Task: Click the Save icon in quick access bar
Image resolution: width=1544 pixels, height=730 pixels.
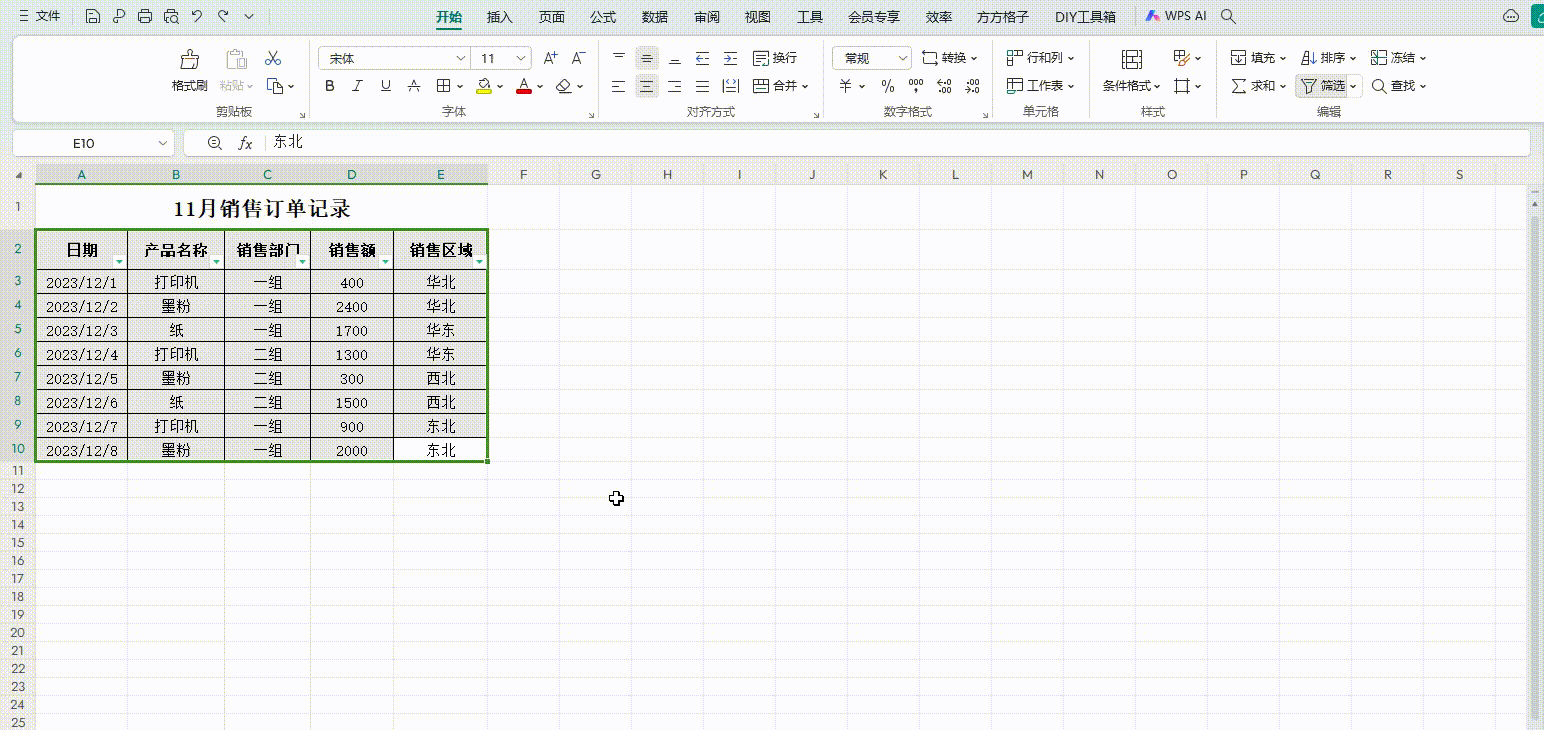Action: [x=93, y=16]
